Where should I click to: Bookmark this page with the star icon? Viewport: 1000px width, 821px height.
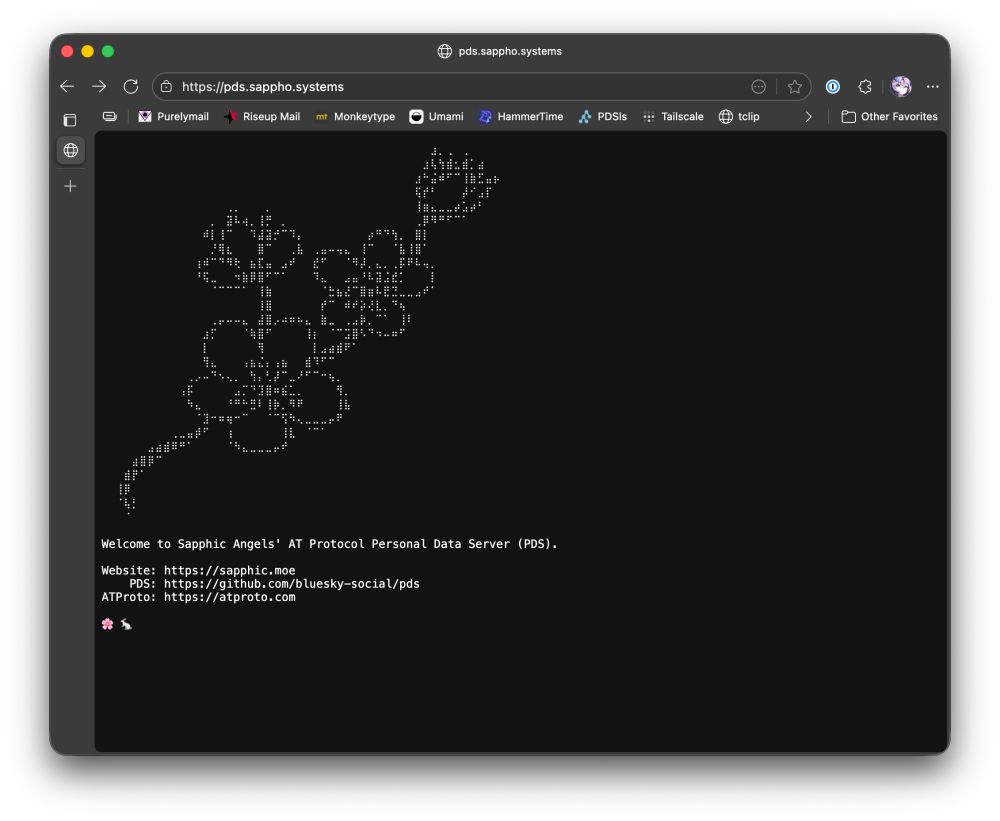795,87
